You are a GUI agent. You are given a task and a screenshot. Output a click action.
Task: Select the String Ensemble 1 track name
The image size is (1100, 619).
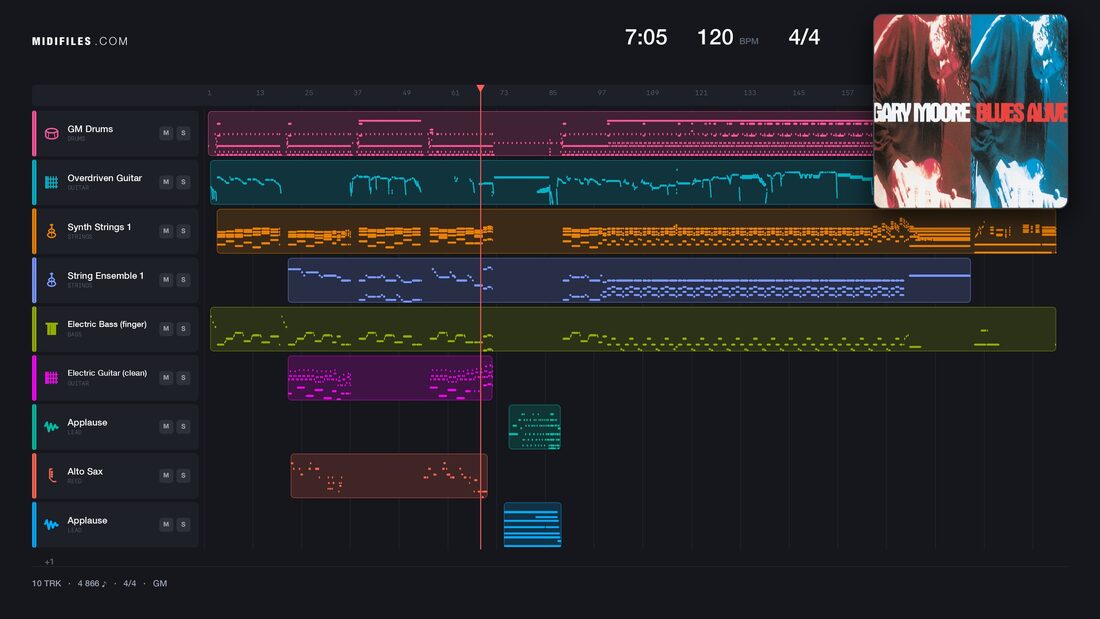105,276
